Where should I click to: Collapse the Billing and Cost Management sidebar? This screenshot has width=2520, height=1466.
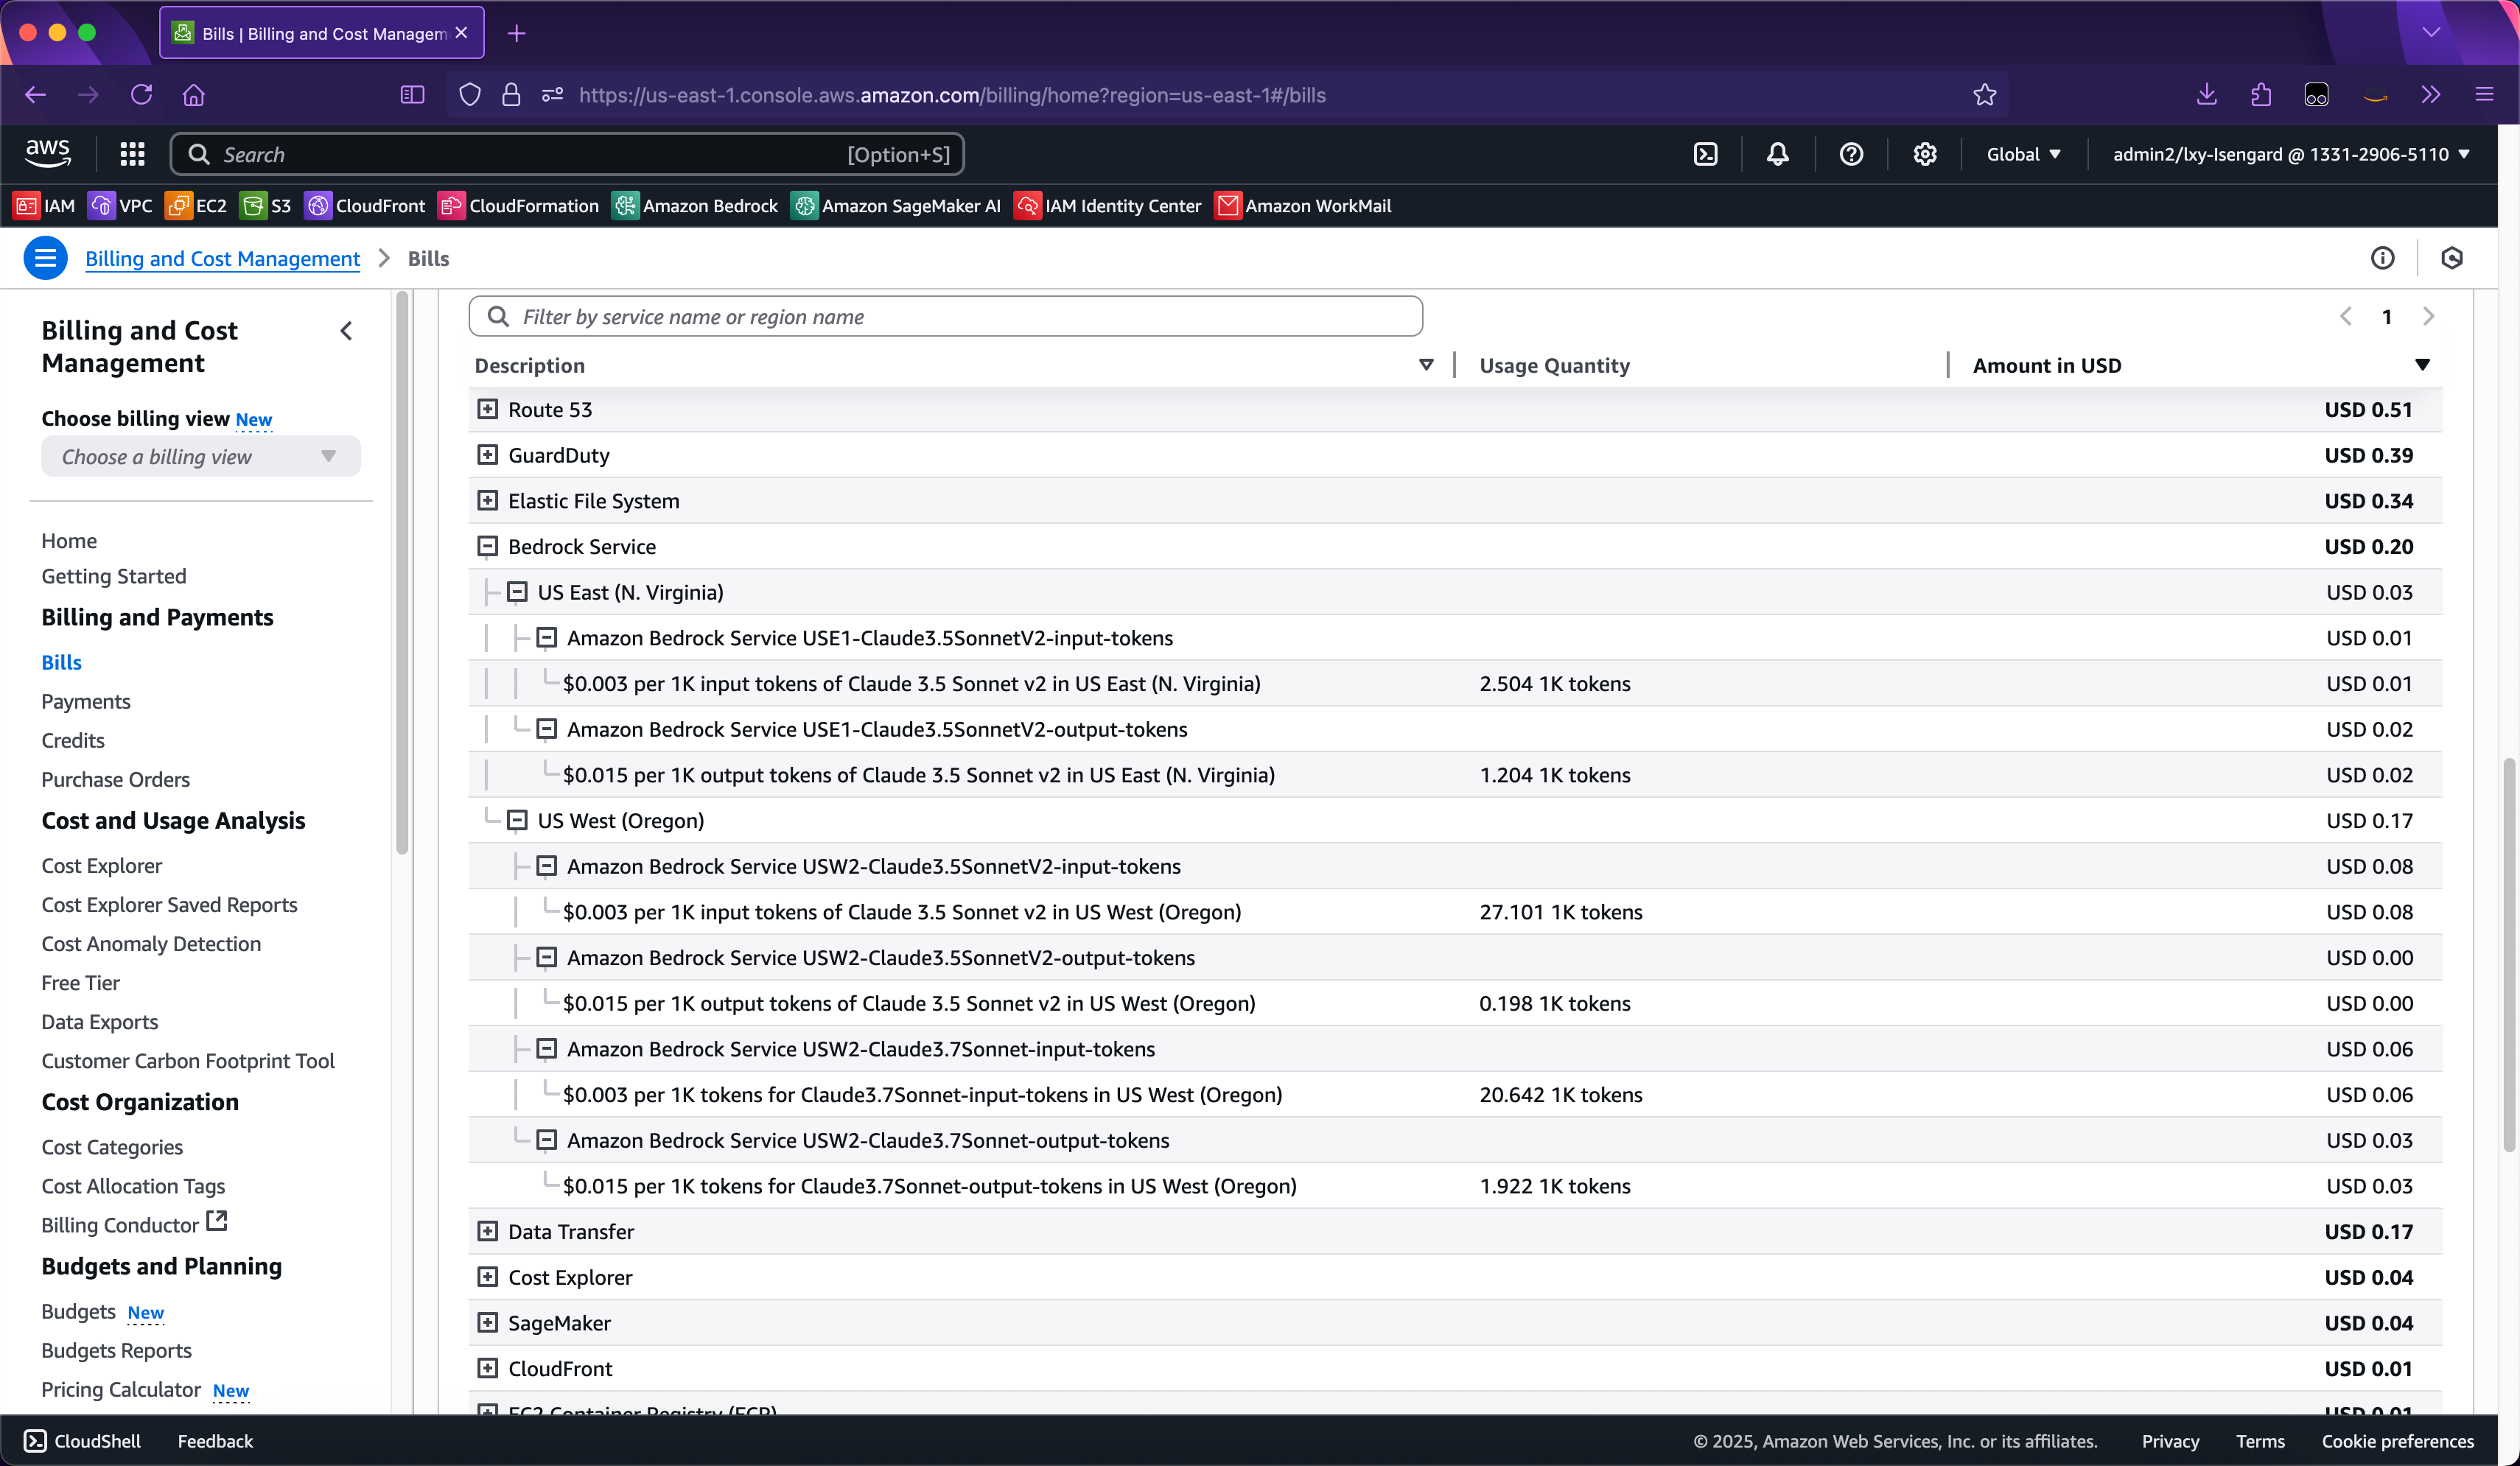click(x=346, y=331)
